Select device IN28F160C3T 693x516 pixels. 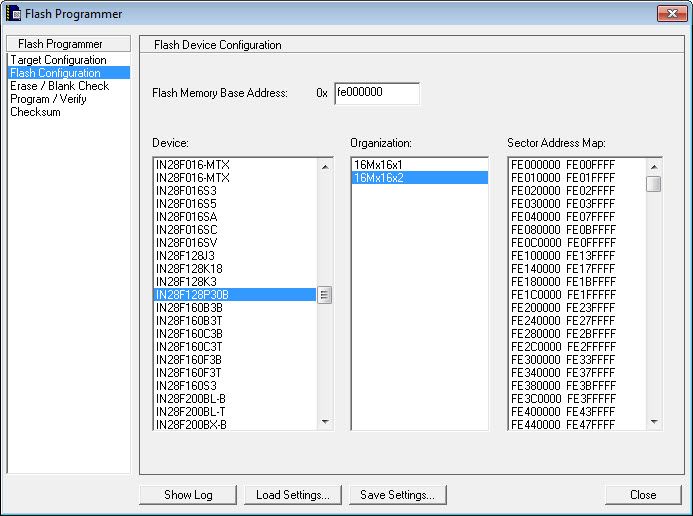coord(235,347)
